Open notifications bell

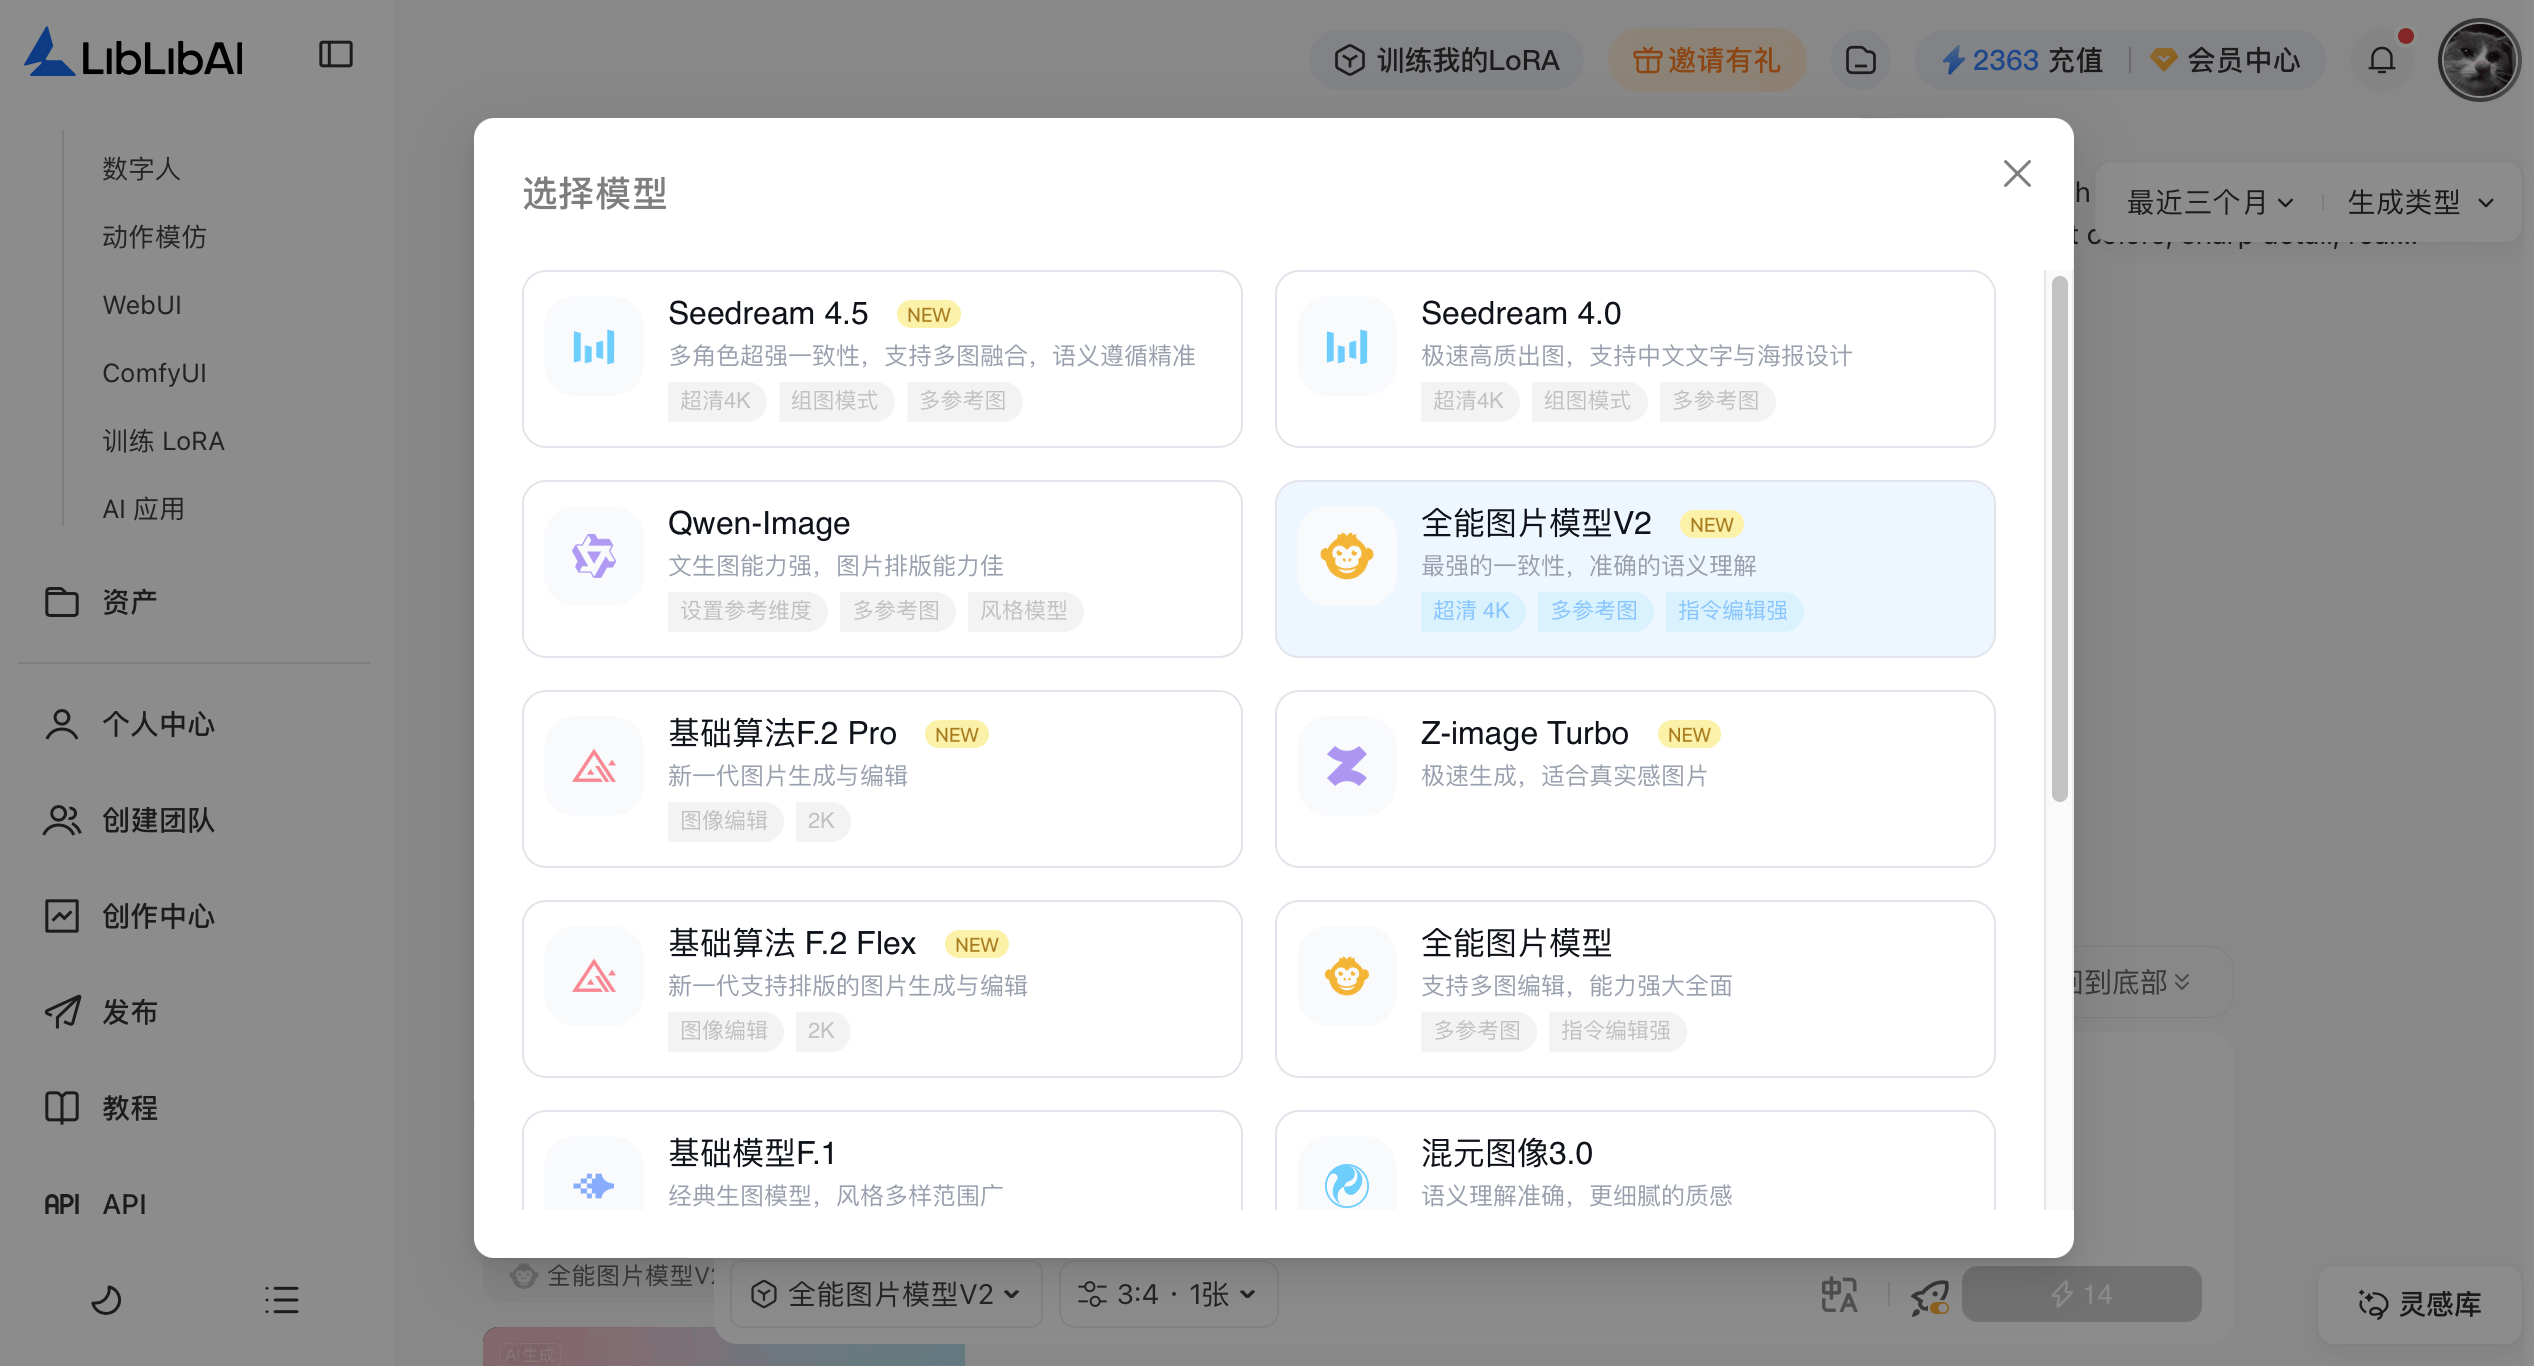pos(2383,60)
